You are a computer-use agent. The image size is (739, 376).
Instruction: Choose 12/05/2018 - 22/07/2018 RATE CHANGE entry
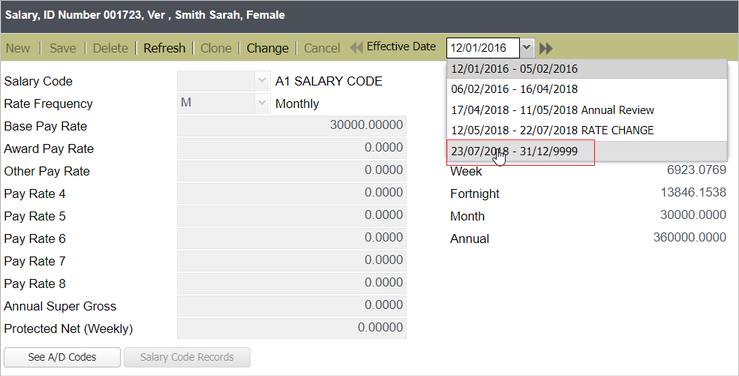tap(587, 130)
